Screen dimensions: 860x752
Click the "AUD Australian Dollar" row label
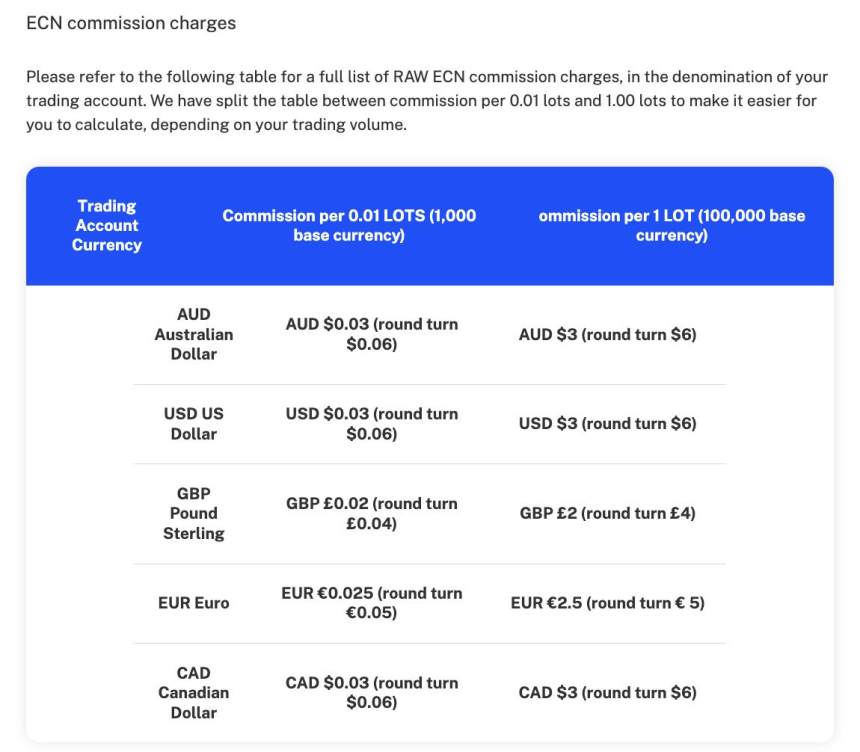point(194,334)
